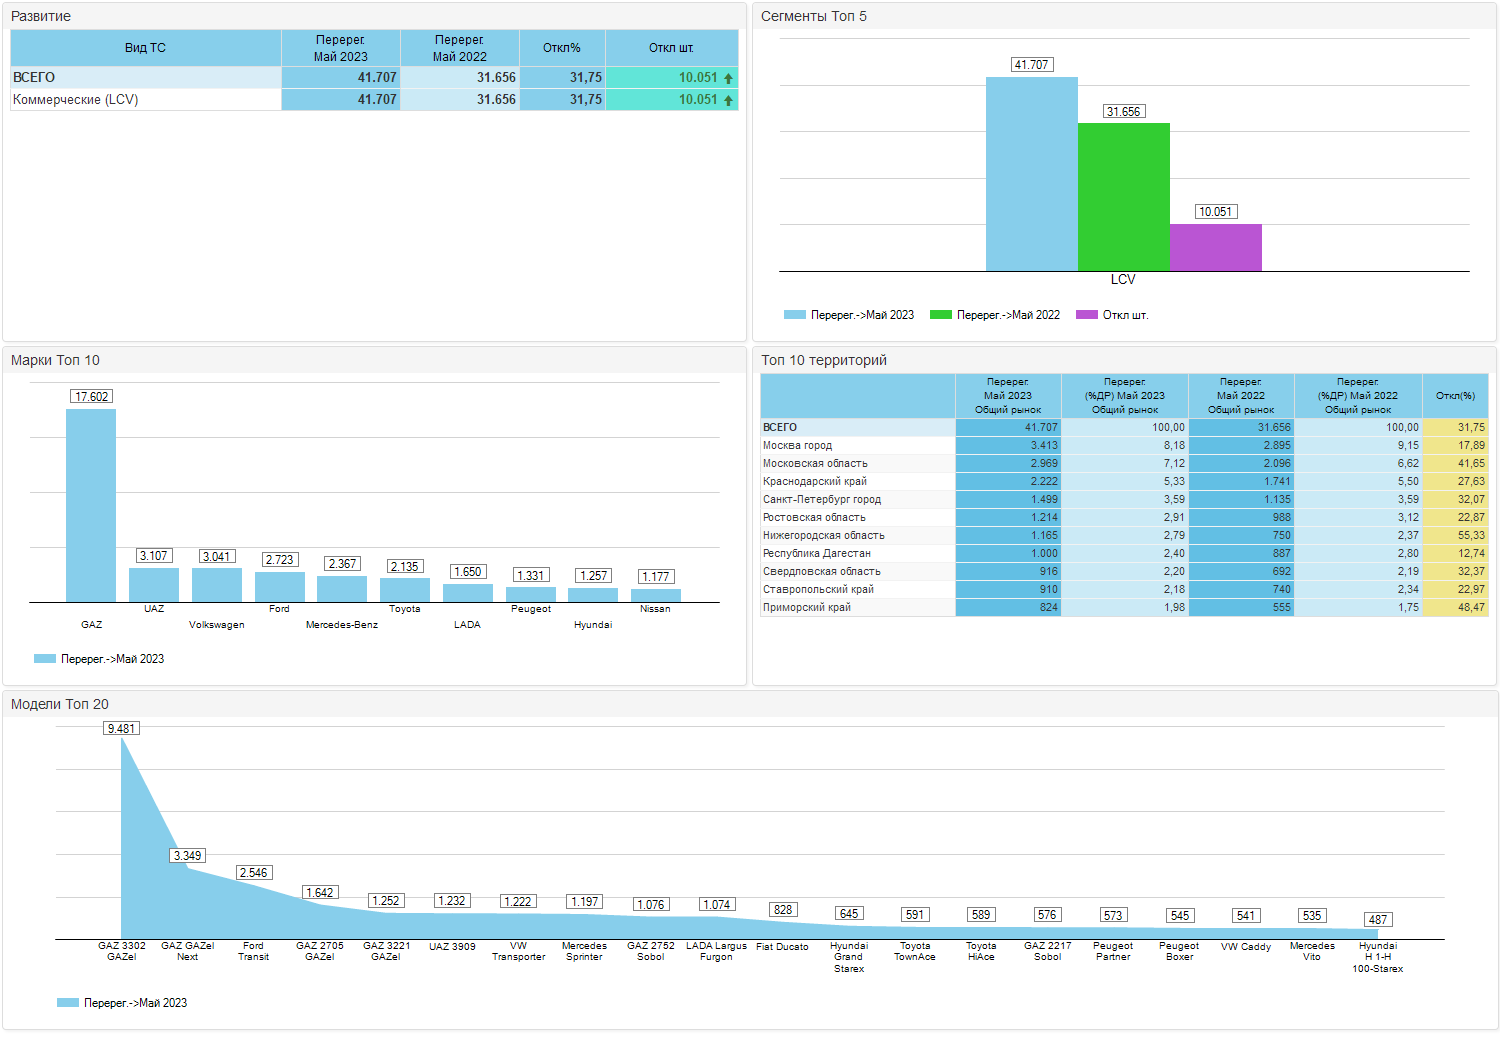
Task: Select the green 31.656 bar in segments chart
Action: (1124, 197)
